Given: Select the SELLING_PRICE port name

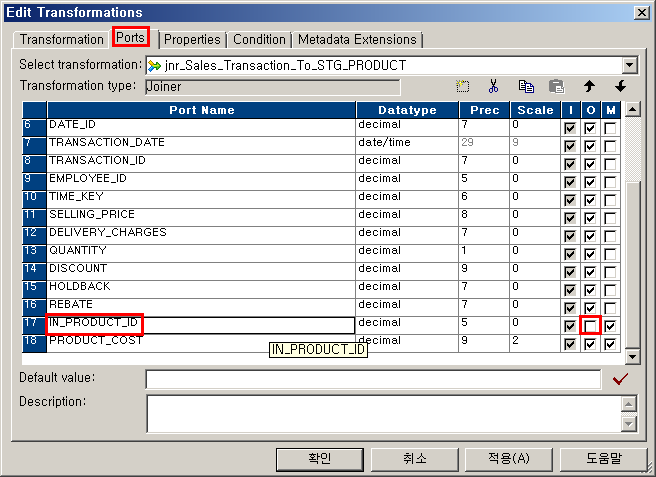Looking at the screenshot, I should (92, 215).
